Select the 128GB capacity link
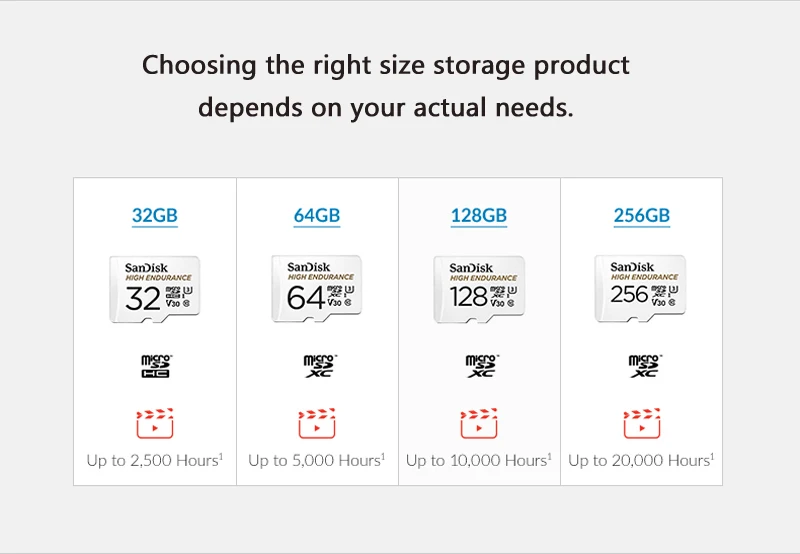 pos(479,215)
